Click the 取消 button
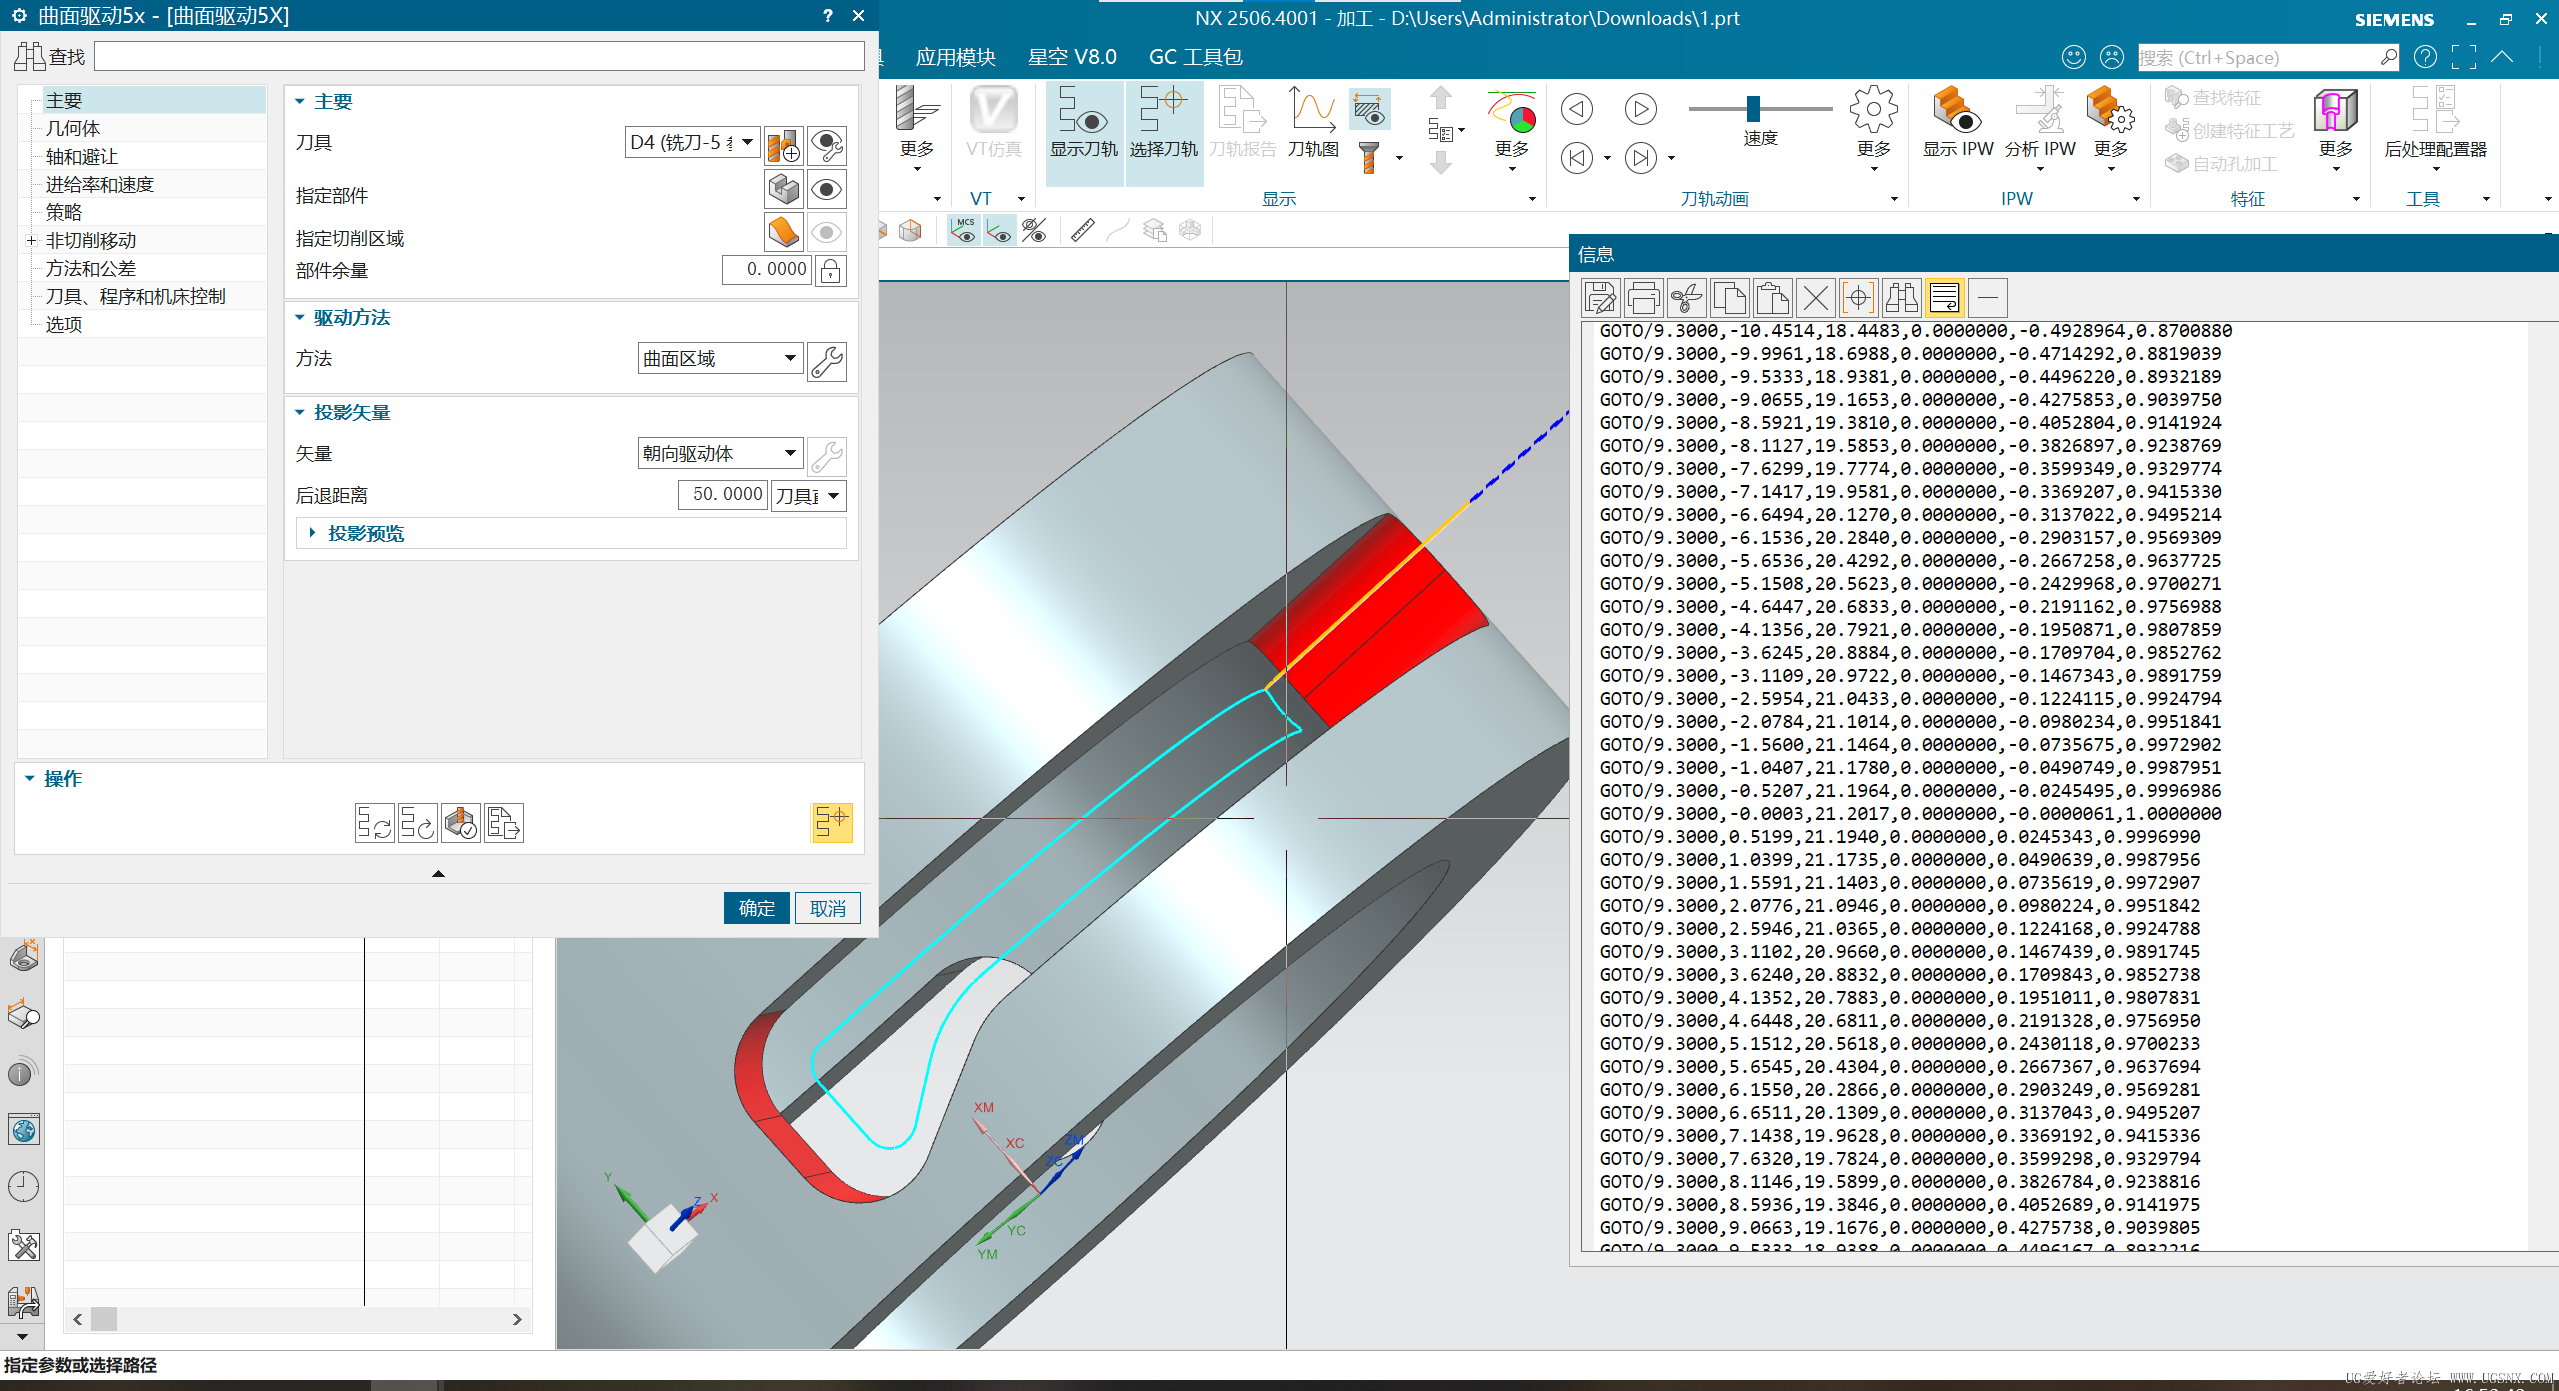The width and height of the screenshot is (2559, 1391). click(827, 908)
